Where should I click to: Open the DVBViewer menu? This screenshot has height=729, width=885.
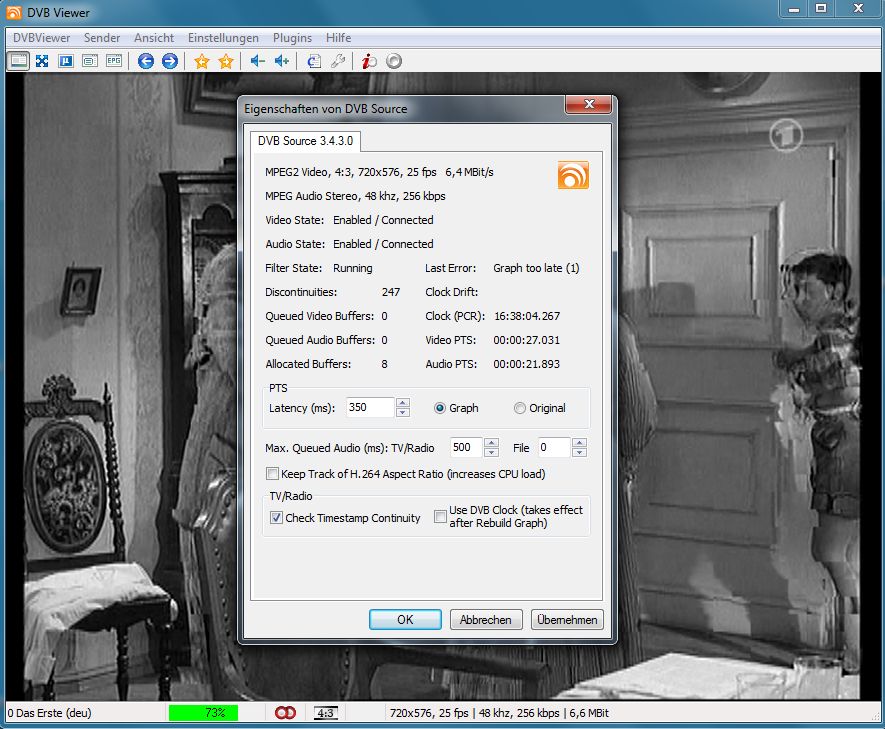click(x=42, y=38)
